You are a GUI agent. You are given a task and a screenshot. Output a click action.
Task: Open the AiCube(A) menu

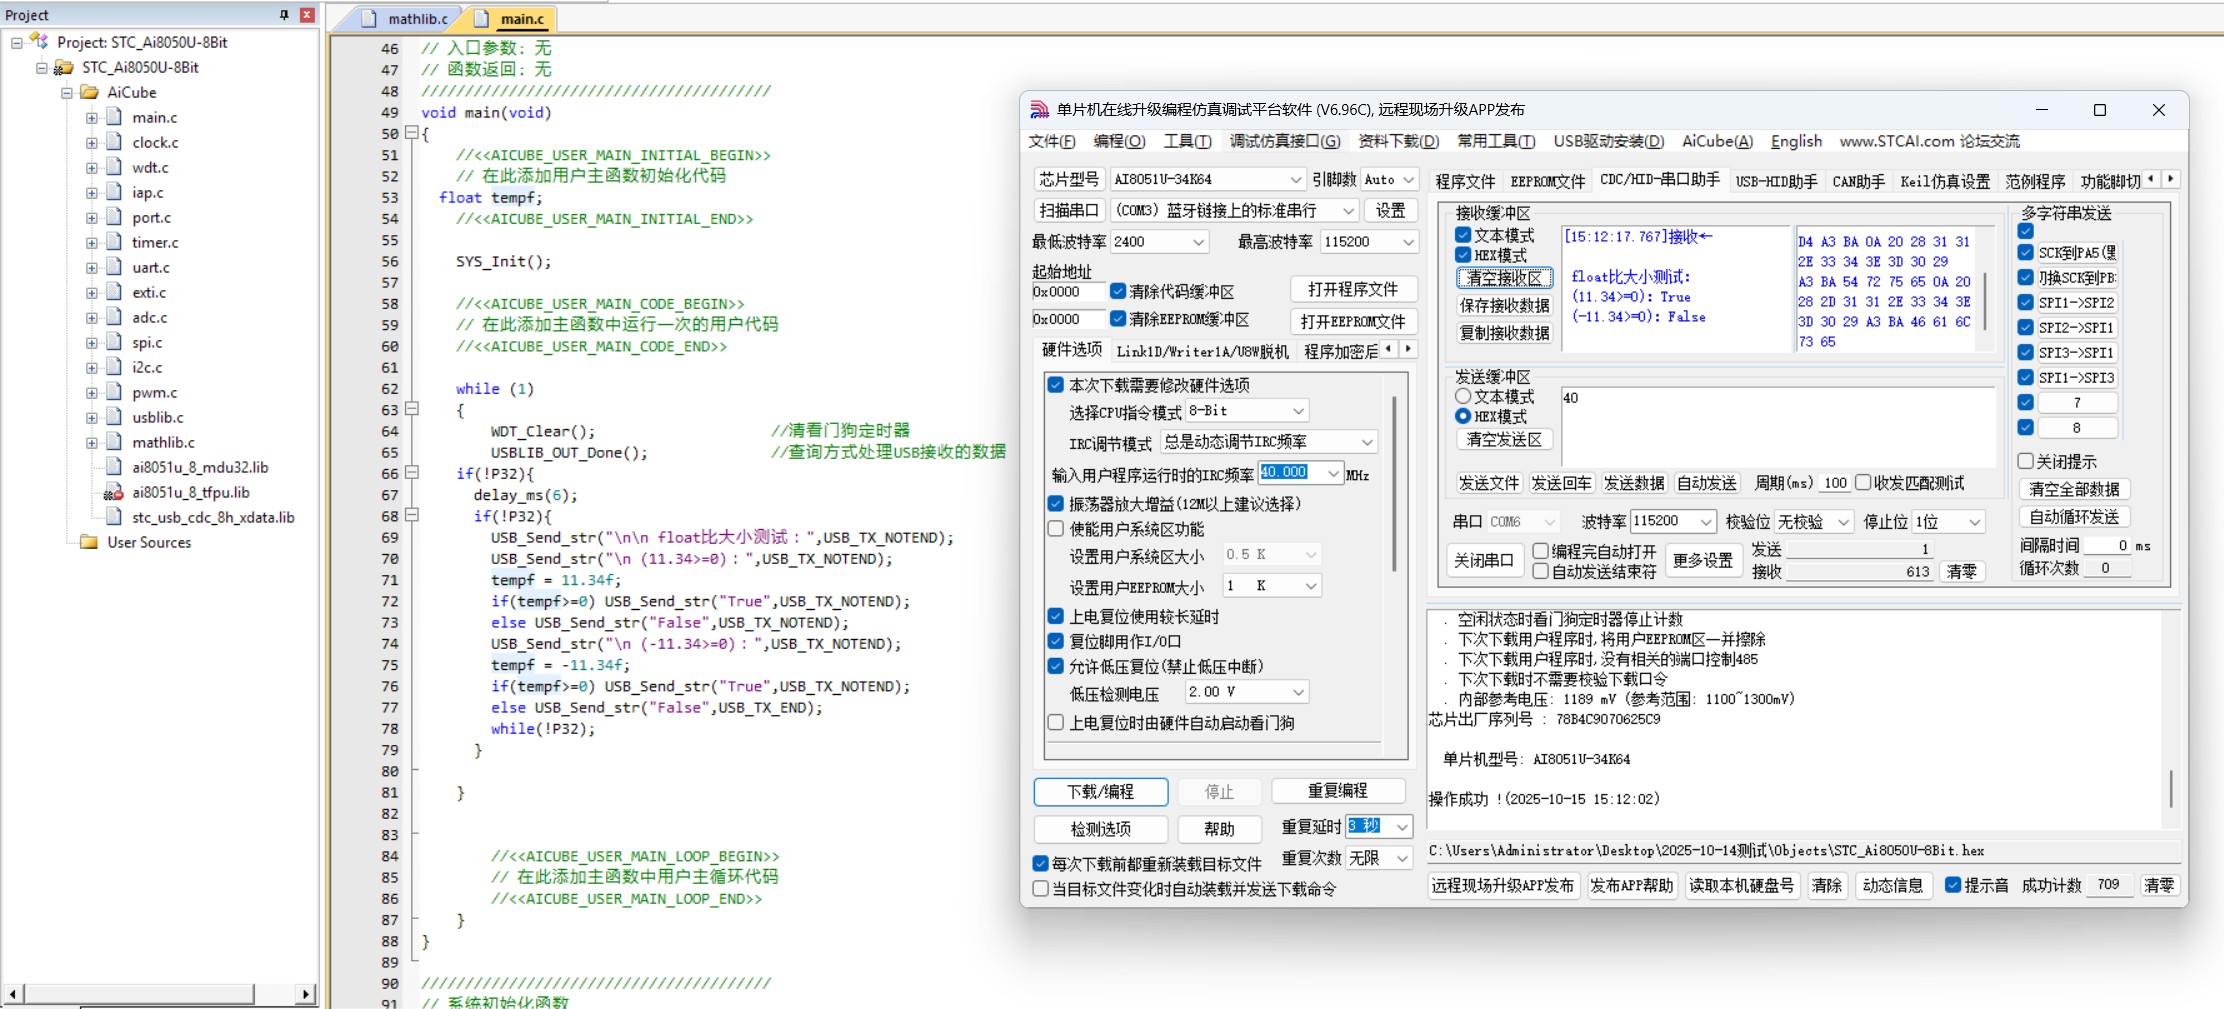pos(1716,141)
